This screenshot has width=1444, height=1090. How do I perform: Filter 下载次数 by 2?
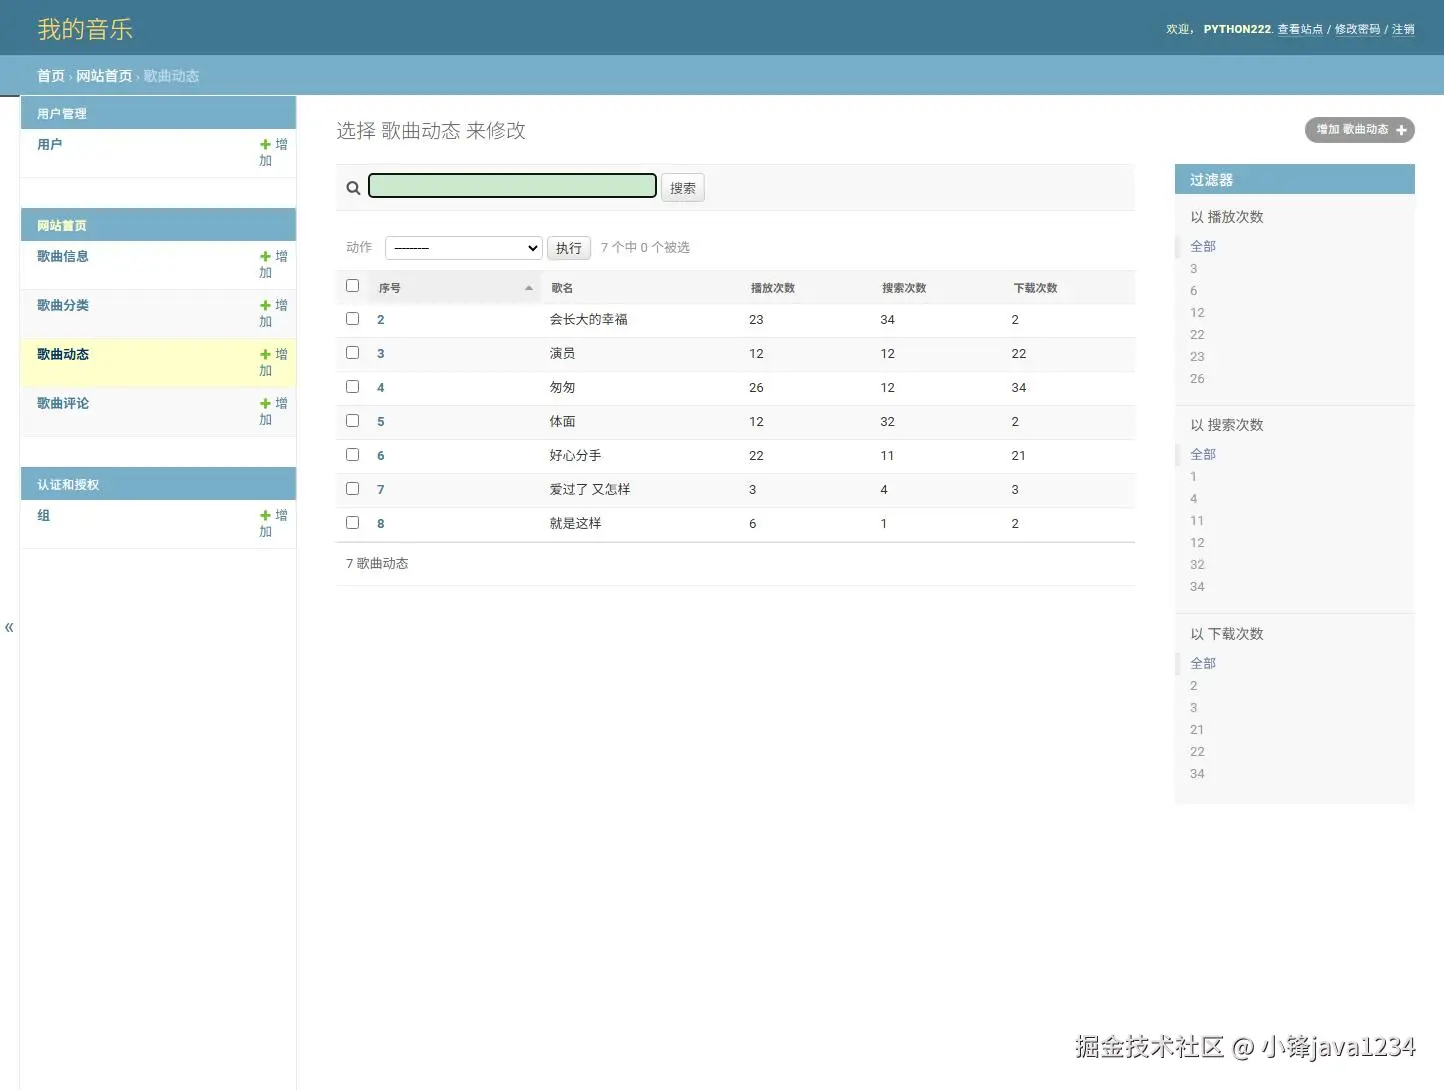[x=1194, y=686]
